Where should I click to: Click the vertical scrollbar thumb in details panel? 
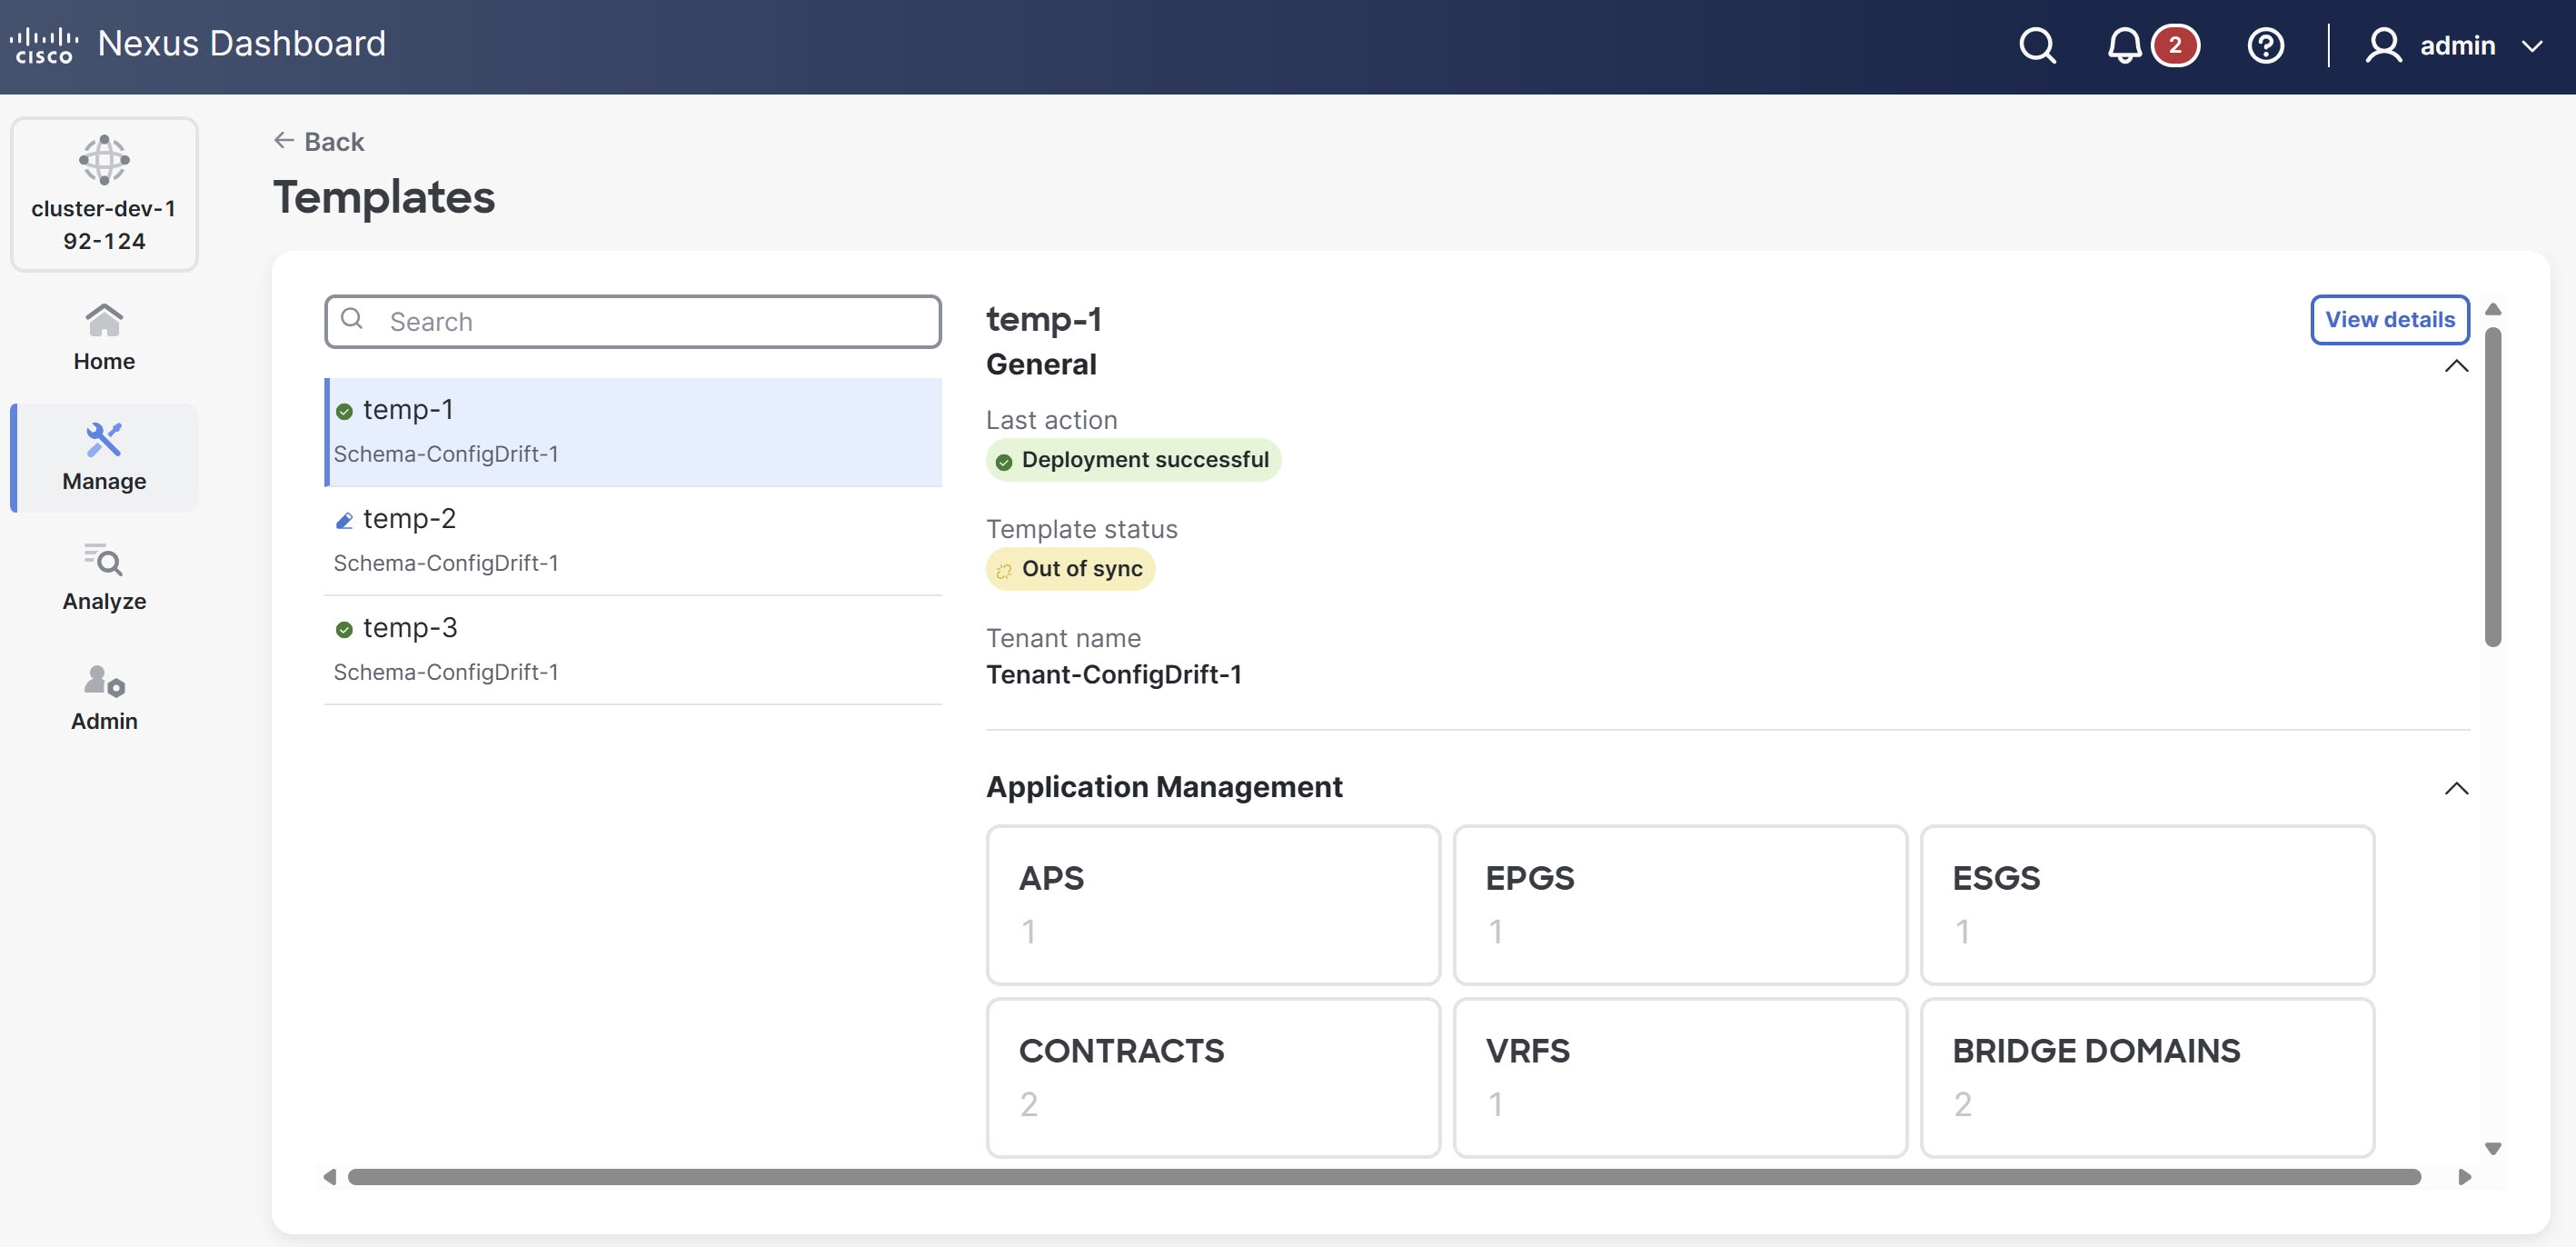click(x=2493, y=487)
